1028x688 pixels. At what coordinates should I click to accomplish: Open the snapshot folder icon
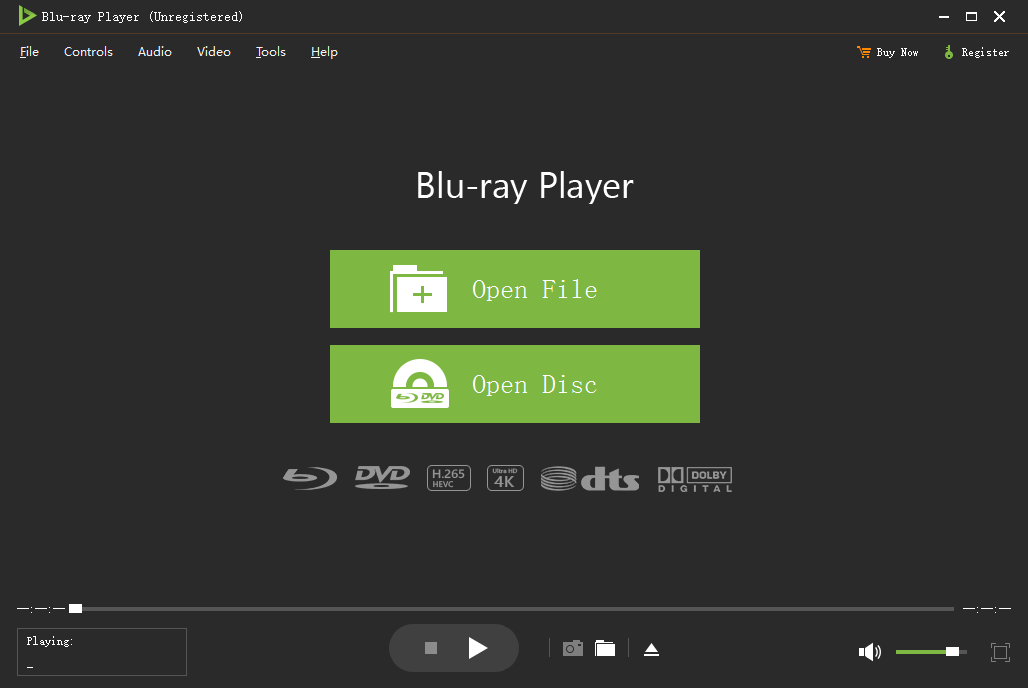click(605, 649)
